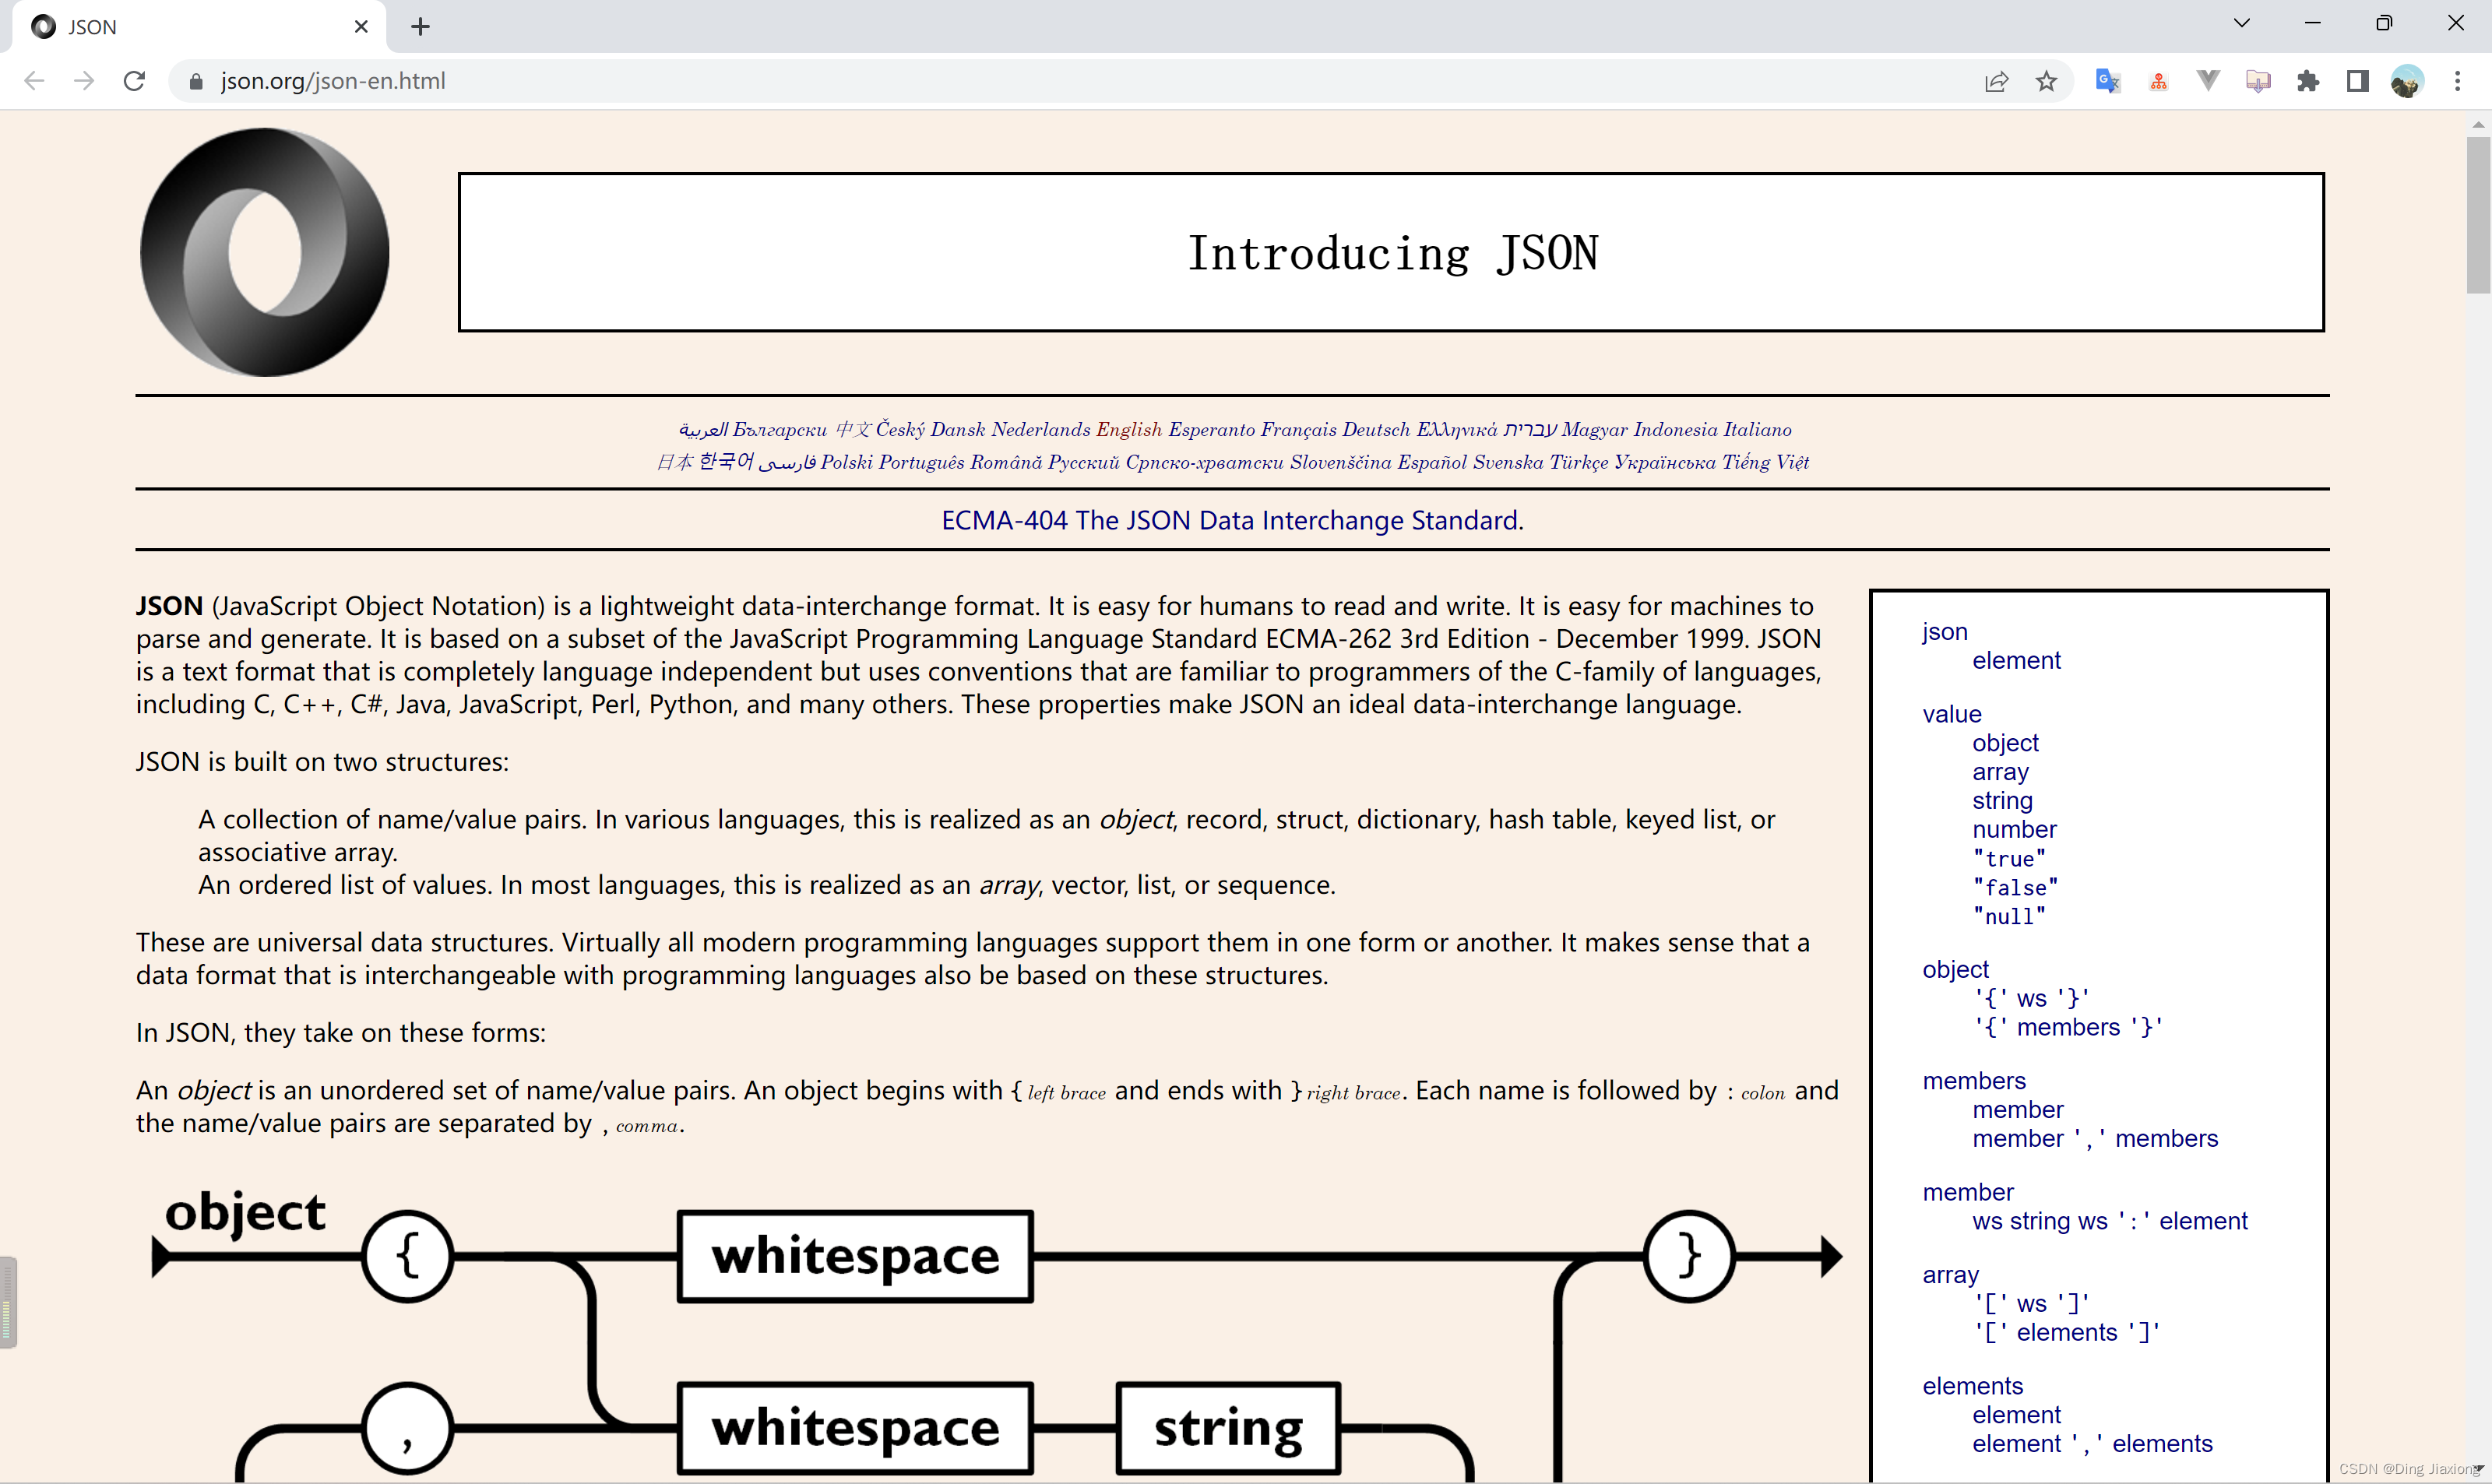Switch language to Français
This screenshot has width=2492, height=1484.
click(1298, 430)
